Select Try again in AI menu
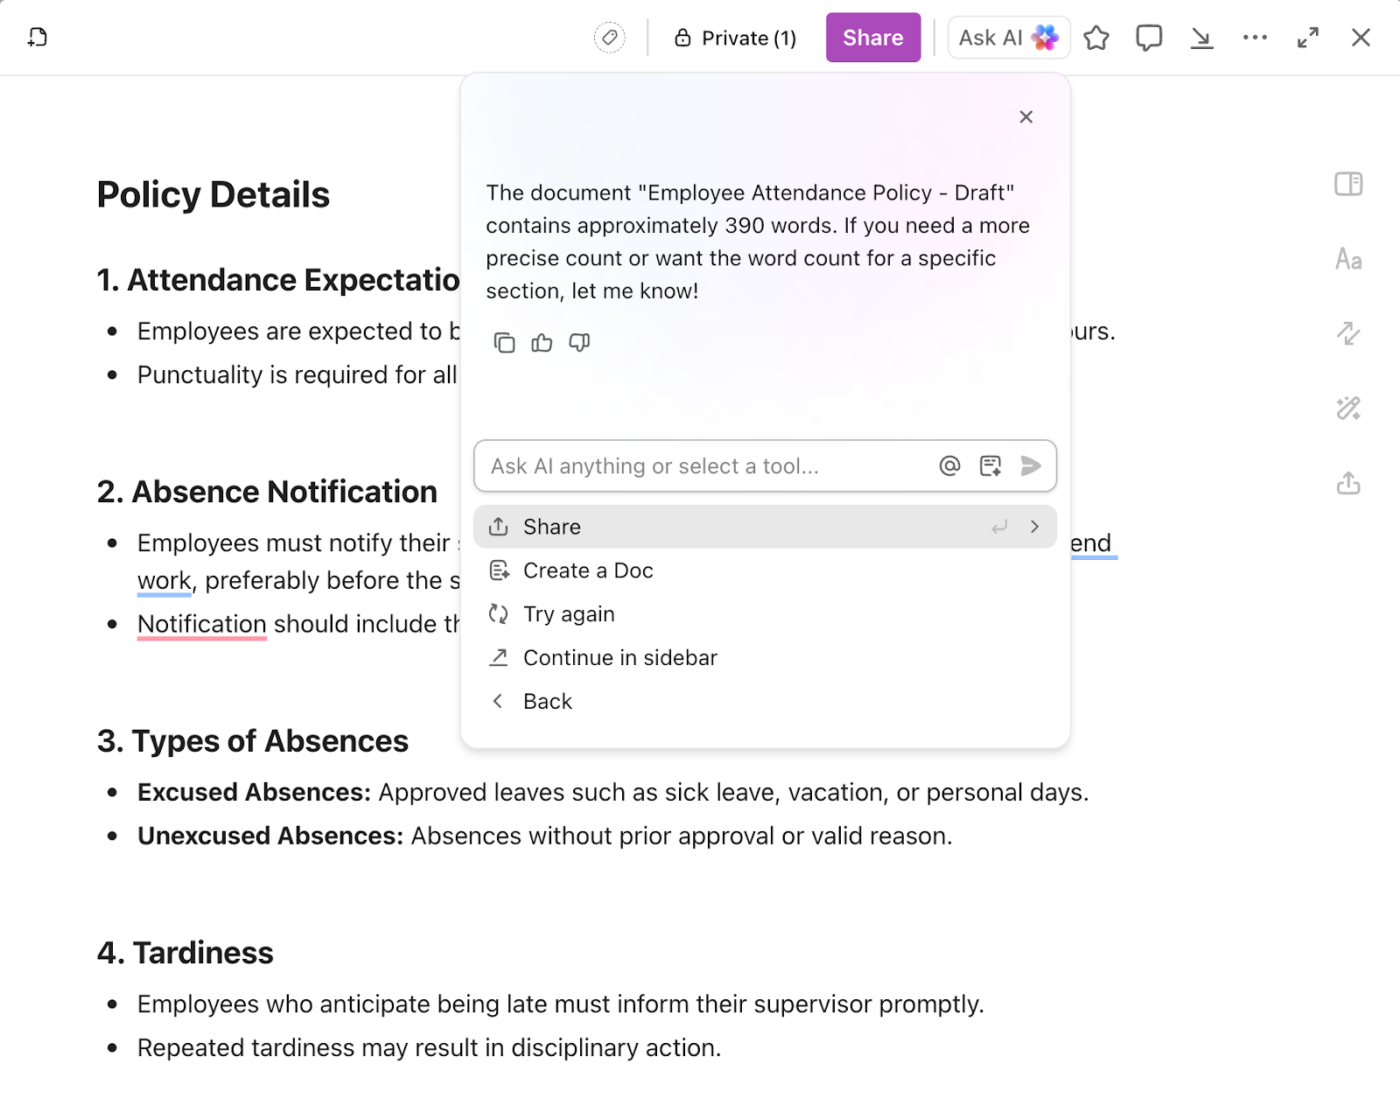Image resolution: width=1400 pixels, height=1120 pixels. coord(765,614)
